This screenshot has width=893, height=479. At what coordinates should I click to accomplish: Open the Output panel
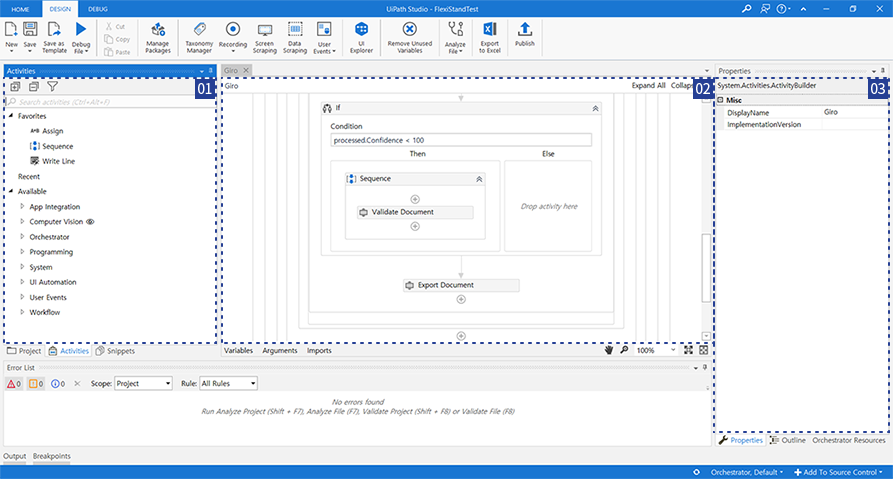(15, 456)
